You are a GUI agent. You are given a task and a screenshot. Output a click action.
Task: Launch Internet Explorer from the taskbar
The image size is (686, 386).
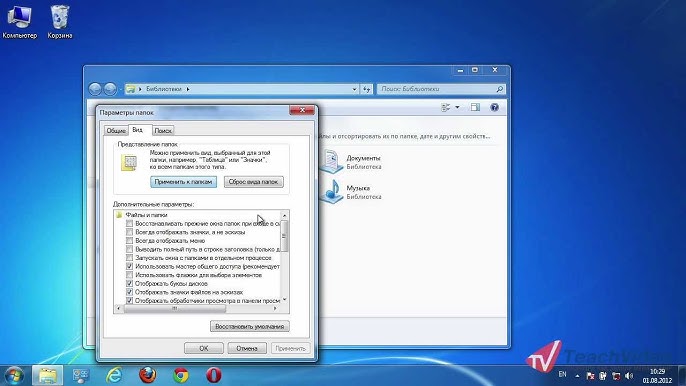[114, 375]
